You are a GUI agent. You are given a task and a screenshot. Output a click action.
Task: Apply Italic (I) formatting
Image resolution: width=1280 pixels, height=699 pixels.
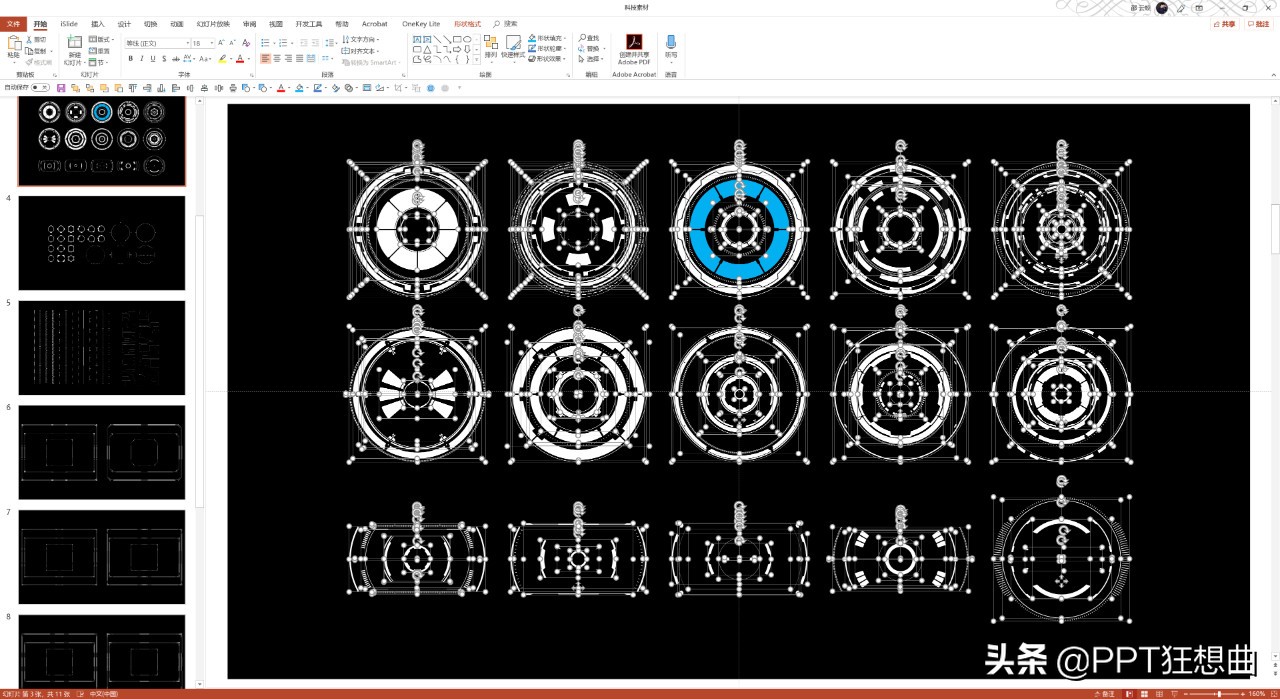coord(142,59)
